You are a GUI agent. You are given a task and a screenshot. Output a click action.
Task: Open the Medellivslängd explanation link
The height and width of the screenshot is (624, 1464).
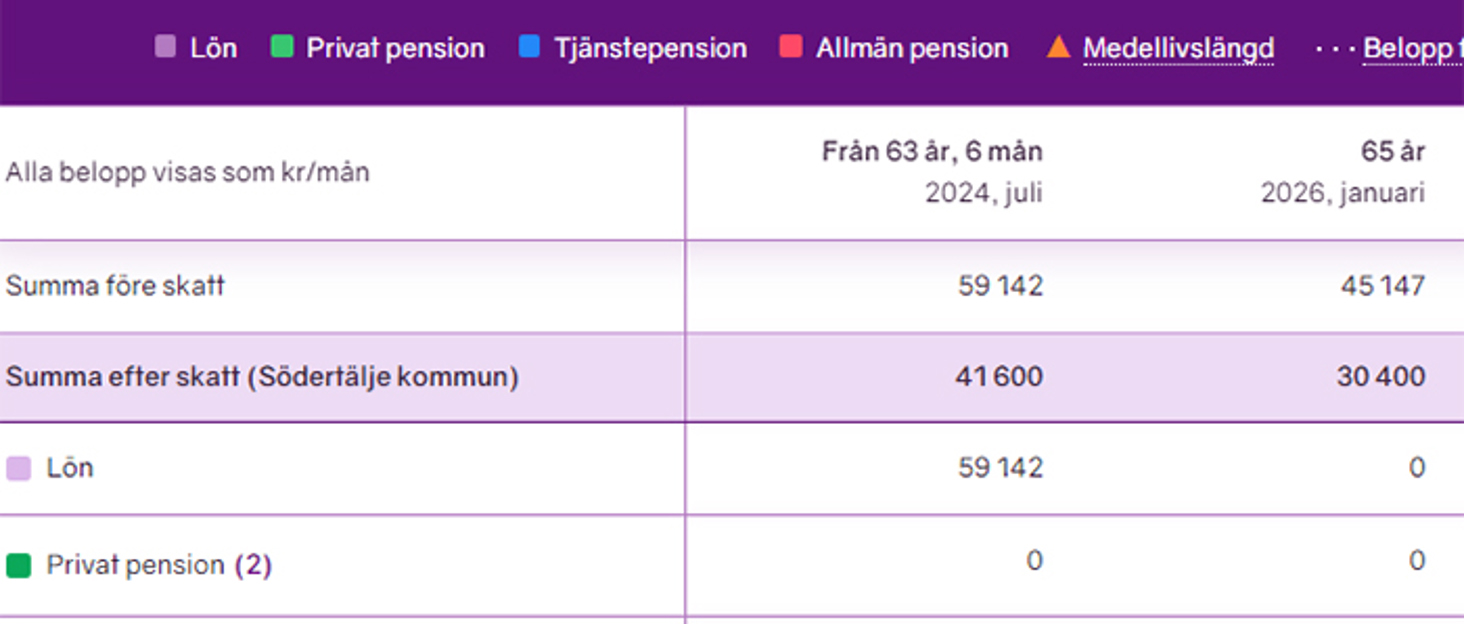[x=1178, y=48]
